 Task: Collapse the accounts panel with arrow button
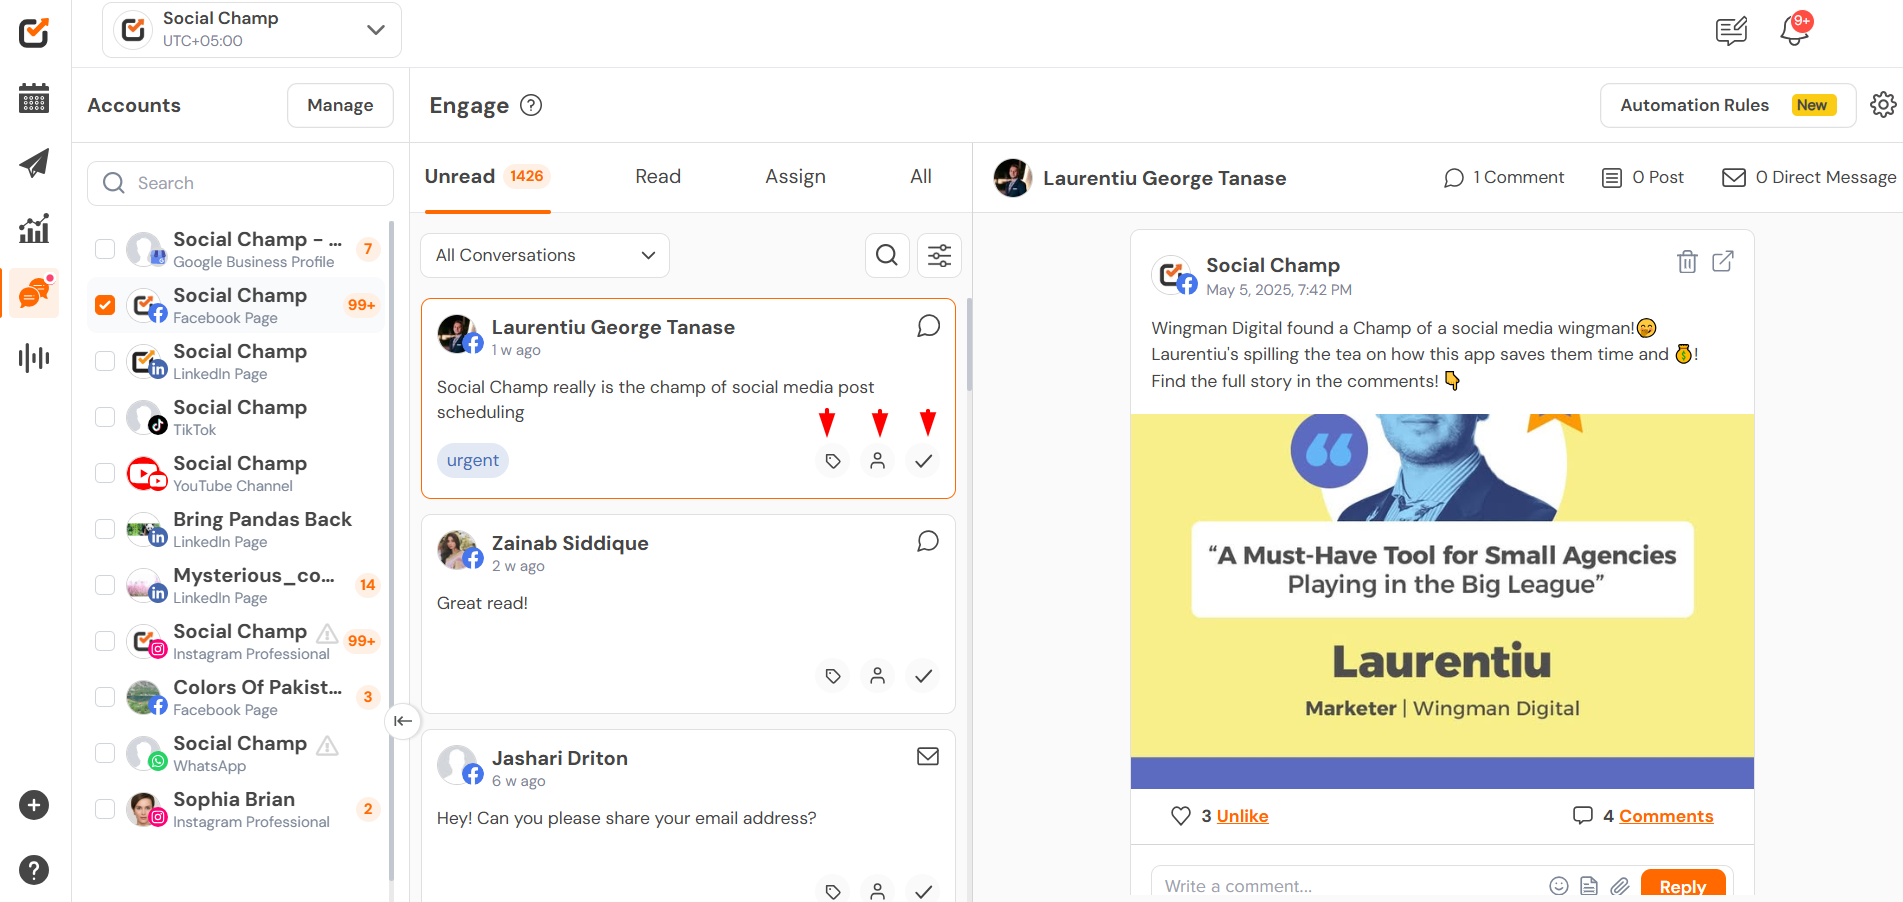pyautogui.click(x=402, y=721)
